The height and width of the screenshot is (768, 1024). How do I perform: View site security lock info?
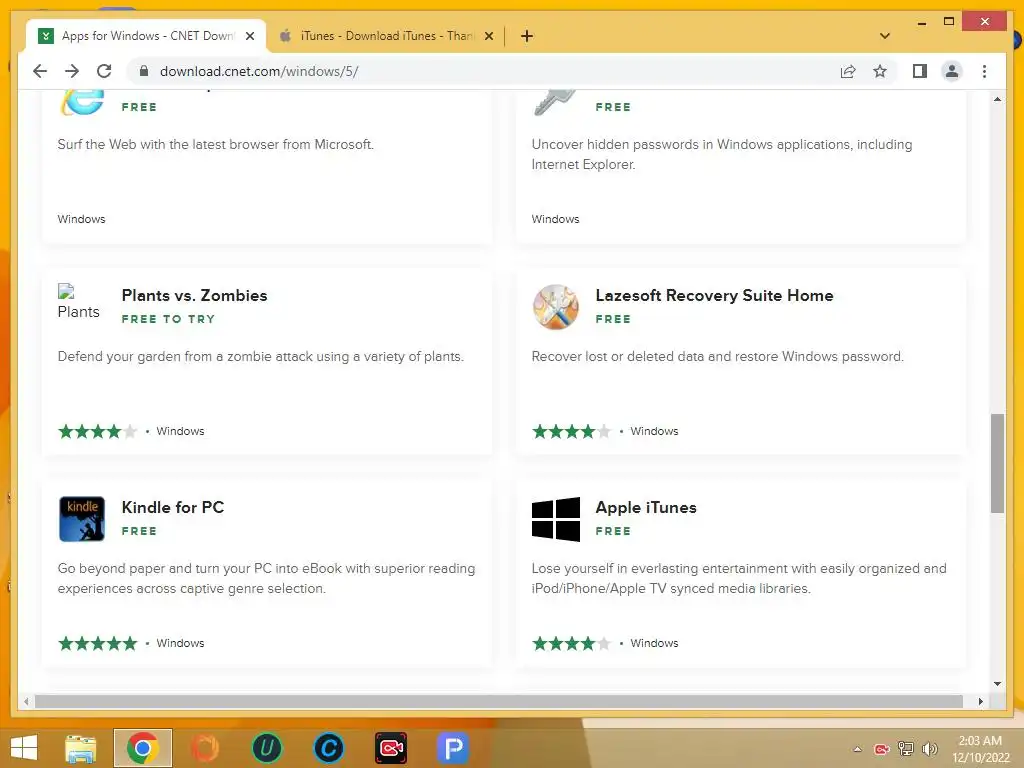pyautogui.click(x=144, y=71)
